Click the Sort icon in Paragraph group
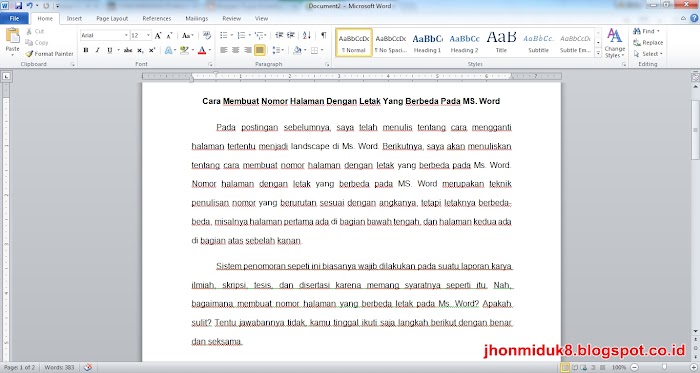Viewport: 700px width, 373px height. pyautogui.click(x=307, y=35)
